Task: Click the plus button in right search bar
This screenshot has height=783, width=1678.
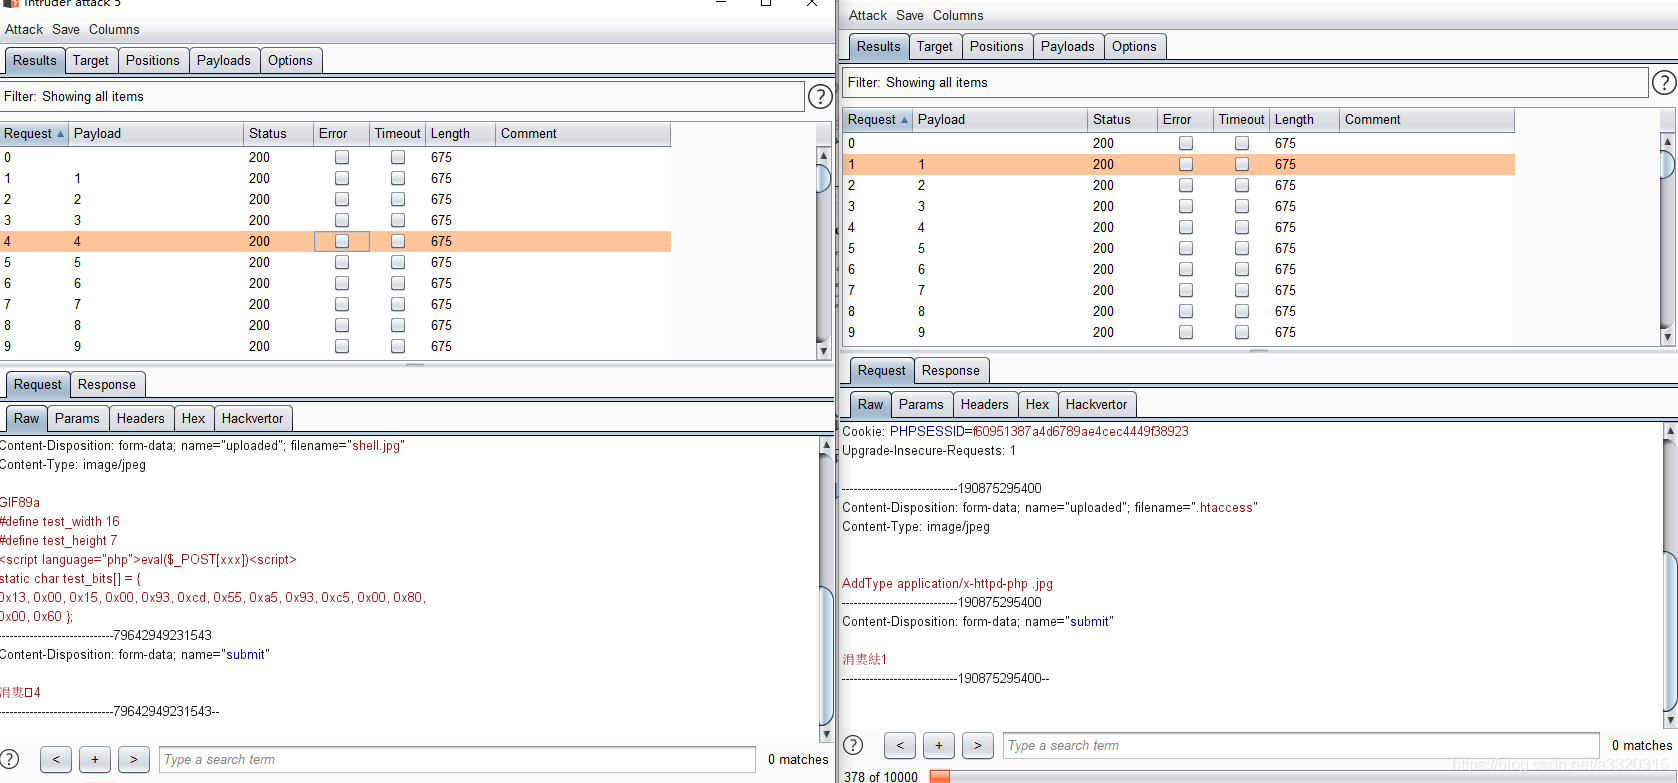Action: [939, 745]
